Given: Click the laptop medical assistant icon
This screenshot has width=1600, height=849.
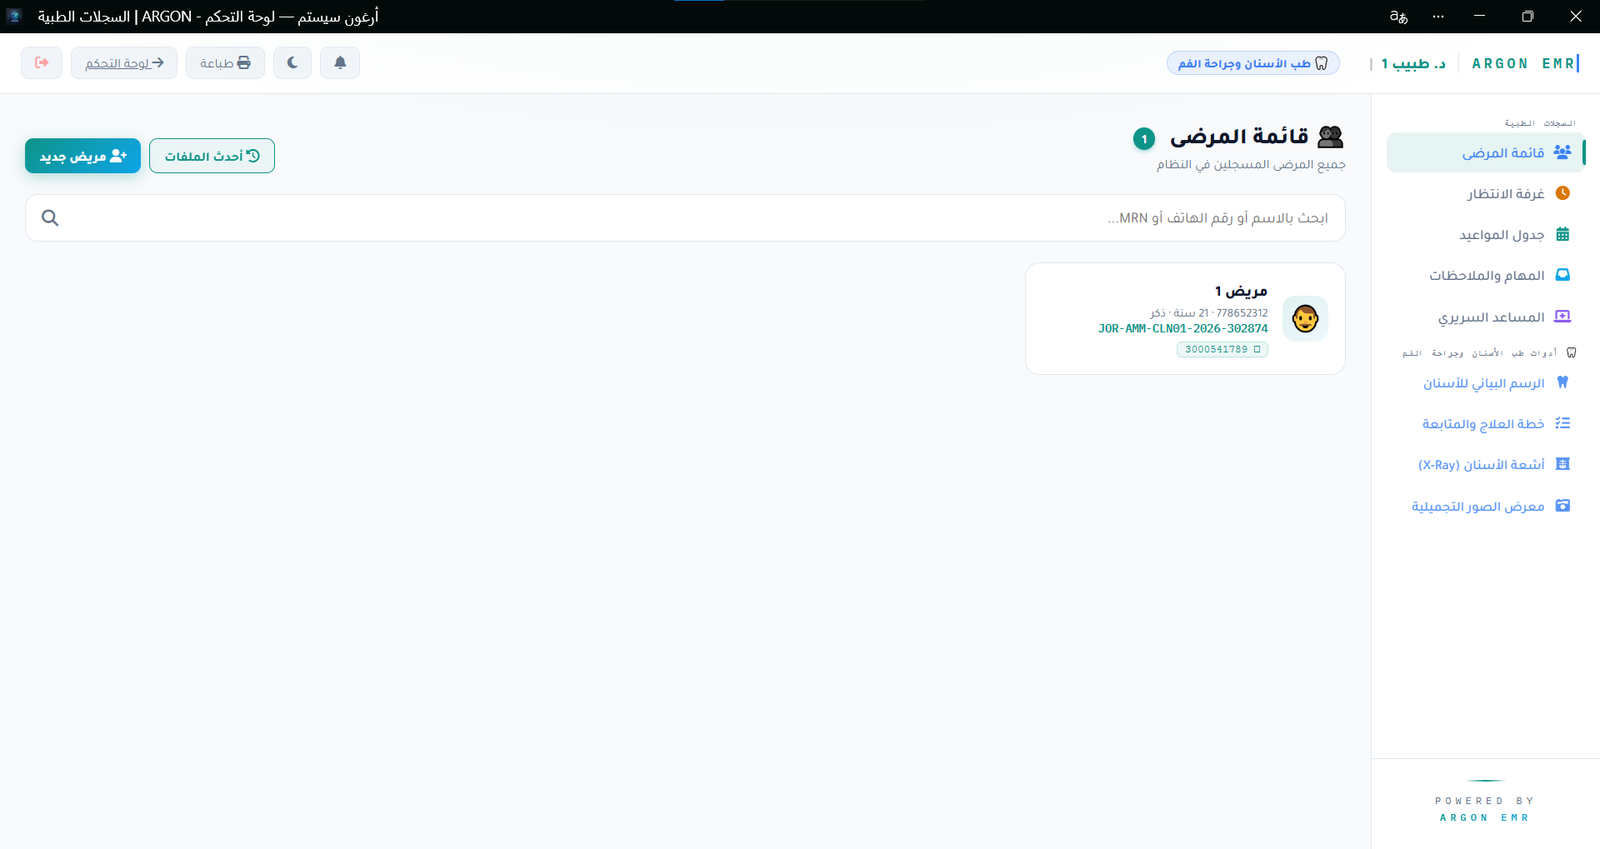Looking at the screenshot, I should pos(1563,317).
